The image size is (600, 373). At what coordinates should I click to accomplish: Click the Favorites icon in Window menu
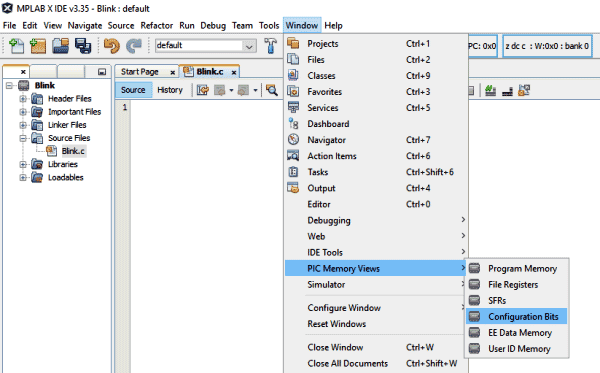293,91
